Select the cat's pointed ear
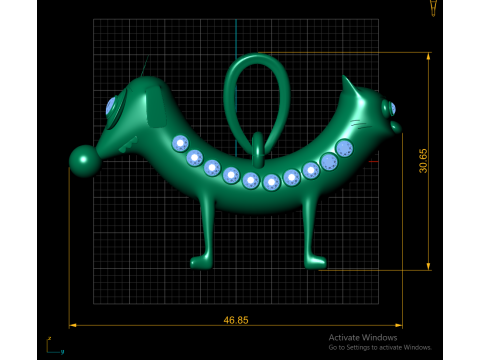The height and width of the screenshot is (360, 480). 350,85
